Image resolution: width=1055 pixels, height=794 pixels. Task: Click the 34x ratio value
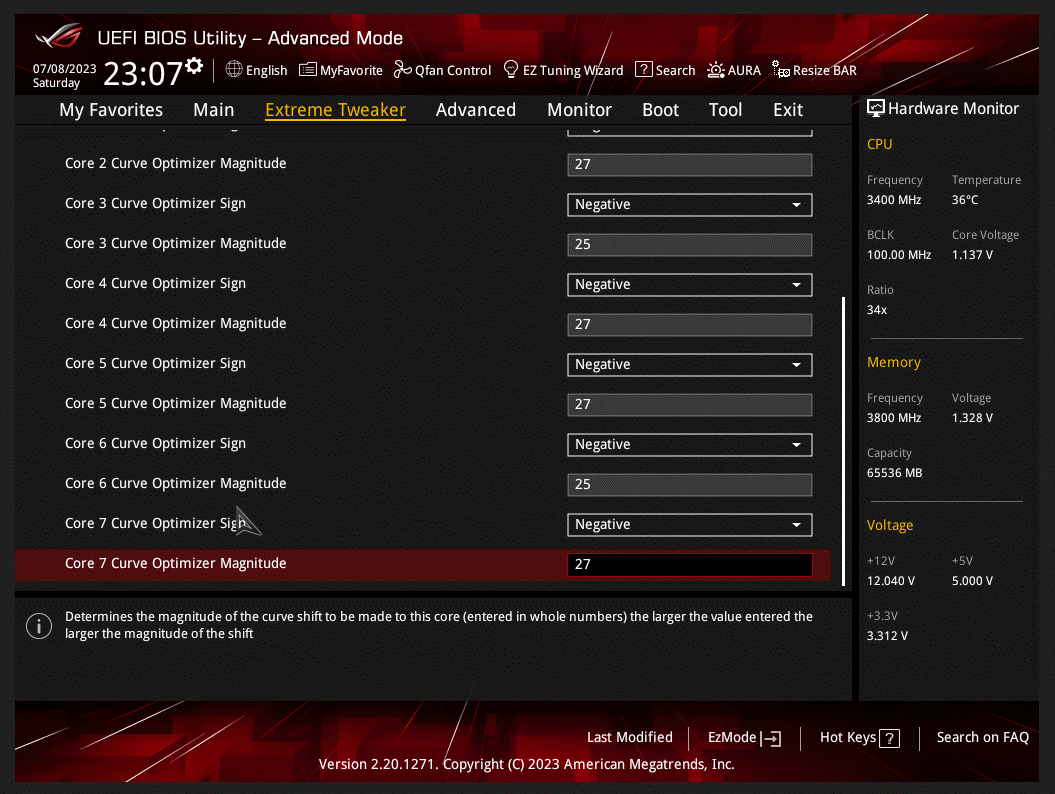pos(877,310)
